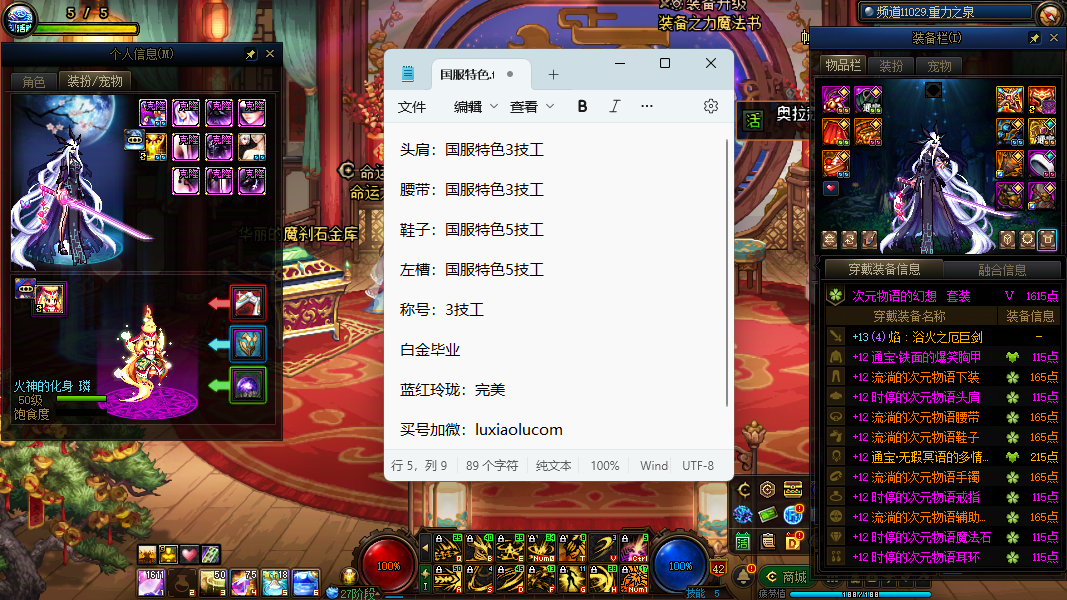Click the Notepad settings gear icon
This screenshot has height=600, width=1067.
tap(711, 106)
